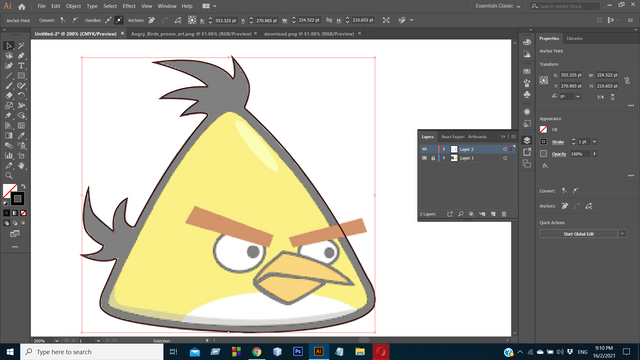This screenshot has width=640, height=360.
Task: Toggle lock on Layer 1
Action: click(x=433, y=158)
